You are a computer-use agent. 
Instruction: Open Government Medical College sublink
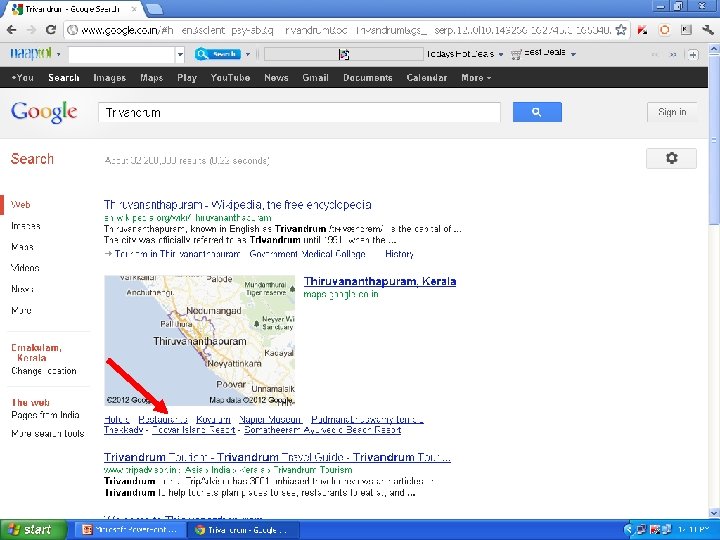(x=307, y=254)
